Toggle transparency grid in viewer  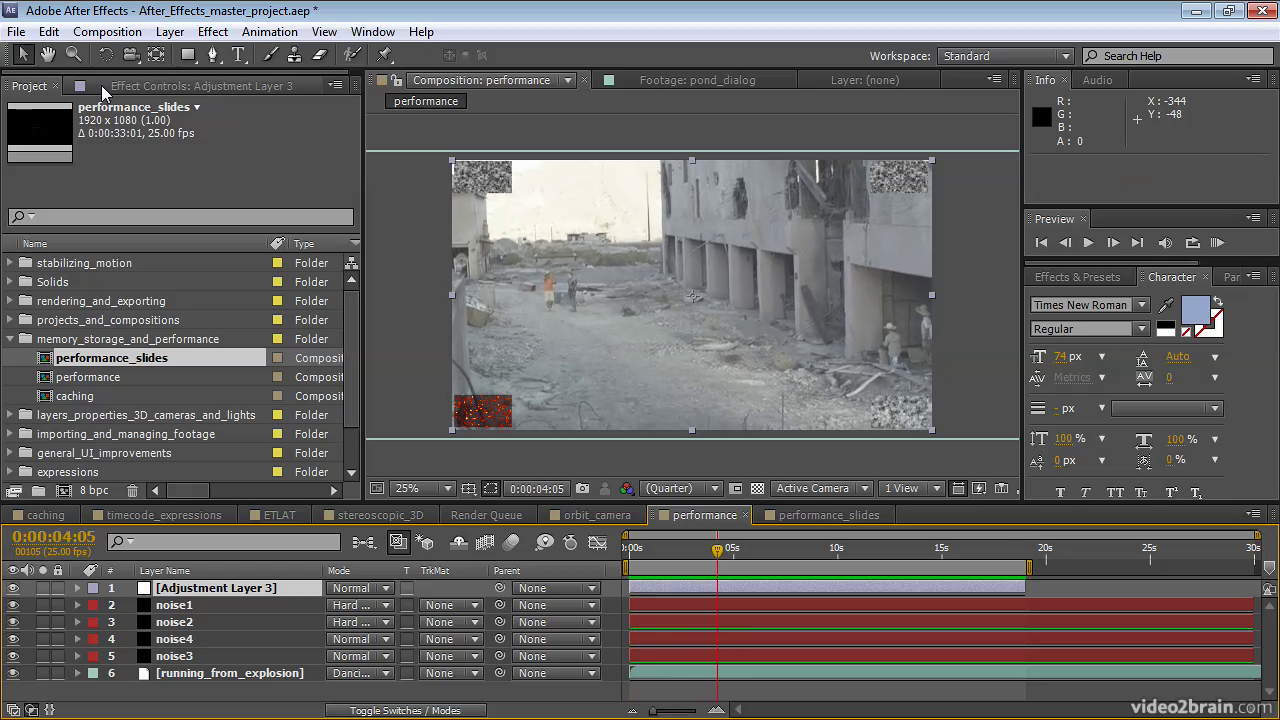pos(757,489)
